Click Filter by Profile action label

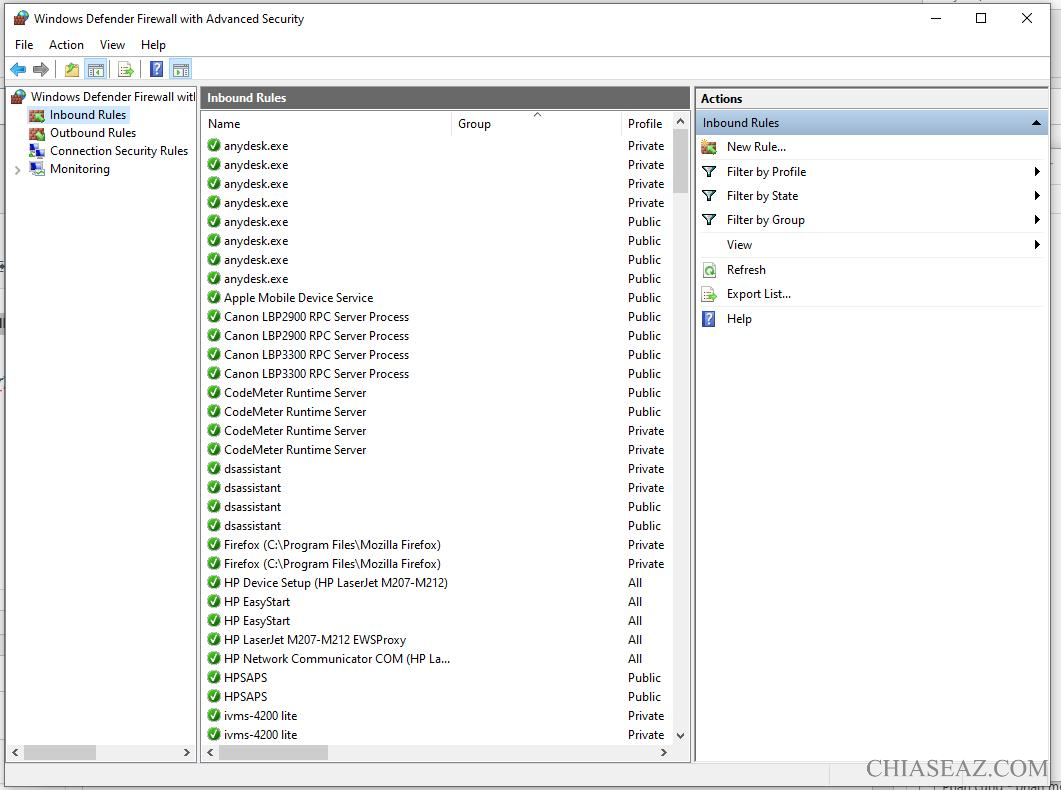[x=766, y=172]
